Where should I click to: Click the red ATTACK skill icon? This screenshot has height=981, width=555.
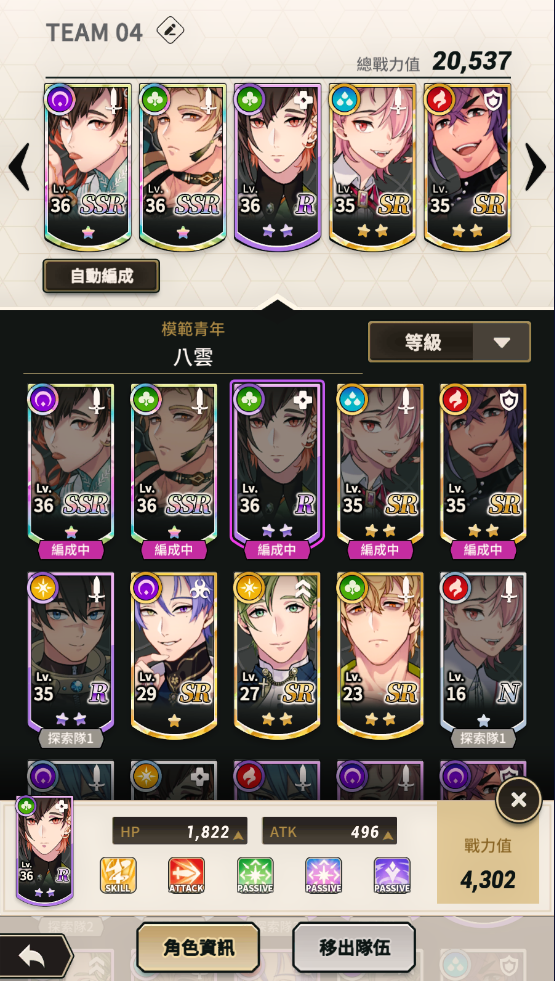click(186, 875)
